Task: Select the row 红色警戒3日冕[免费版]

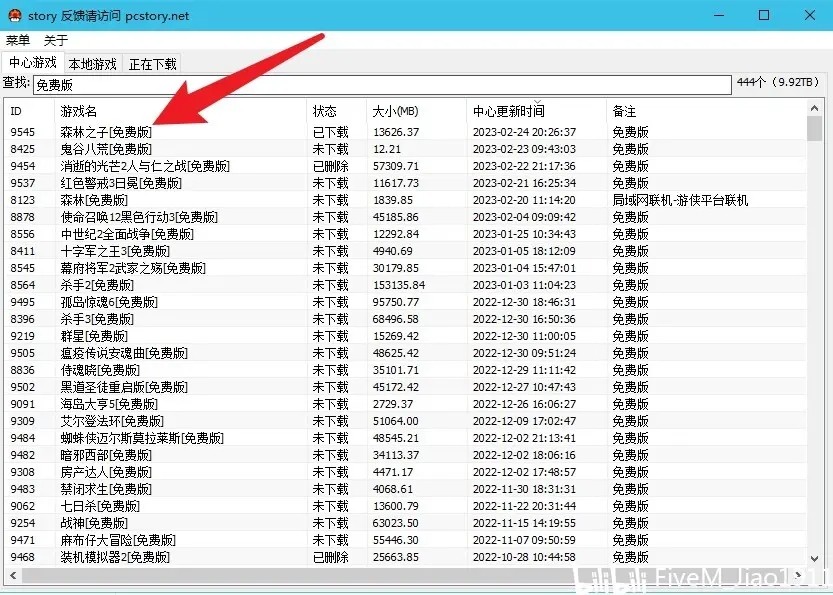Action: click(x=405, y=183)
